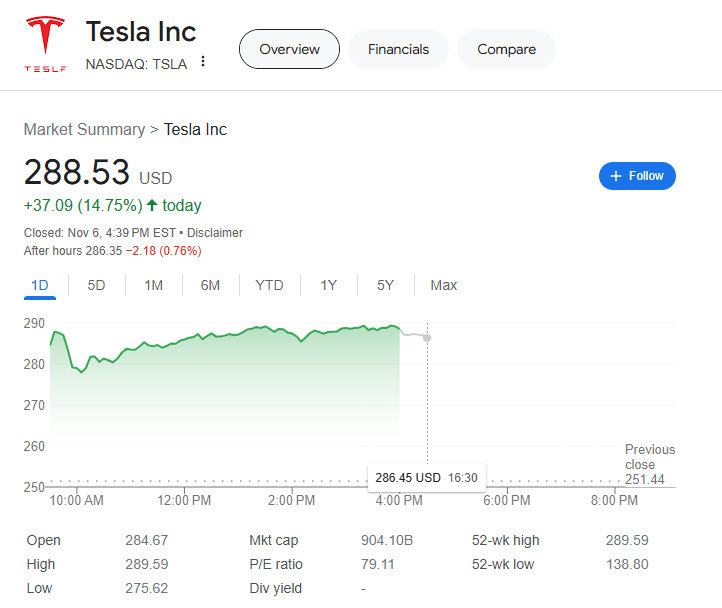The width and height of the screenshot is (722, 608).
Task: Show the Max chart range
Action: tap(443, 286)
